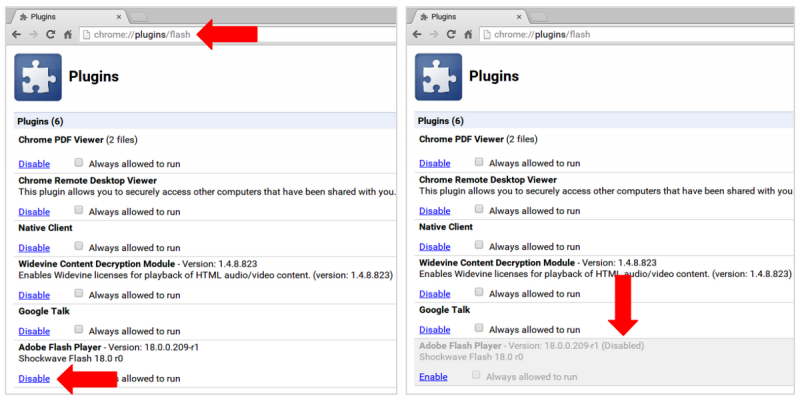
Task: Disable Google Talk in right window
Action: coord(435,330)
